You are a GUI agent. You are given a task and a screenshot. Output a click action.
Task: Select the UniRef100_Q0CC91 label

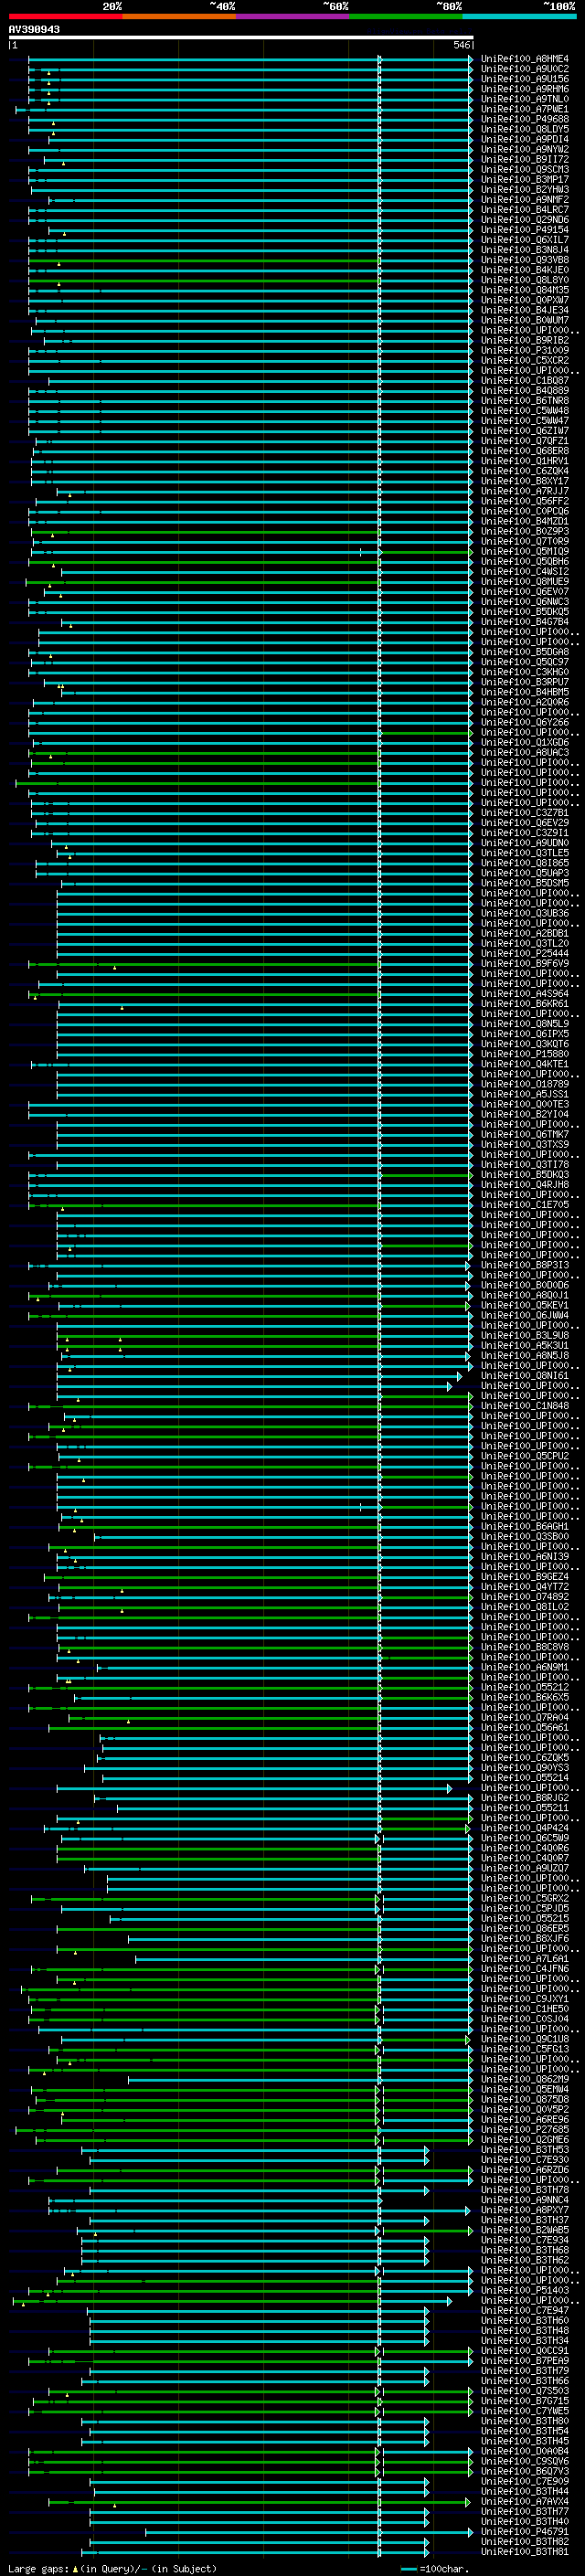524,2351
